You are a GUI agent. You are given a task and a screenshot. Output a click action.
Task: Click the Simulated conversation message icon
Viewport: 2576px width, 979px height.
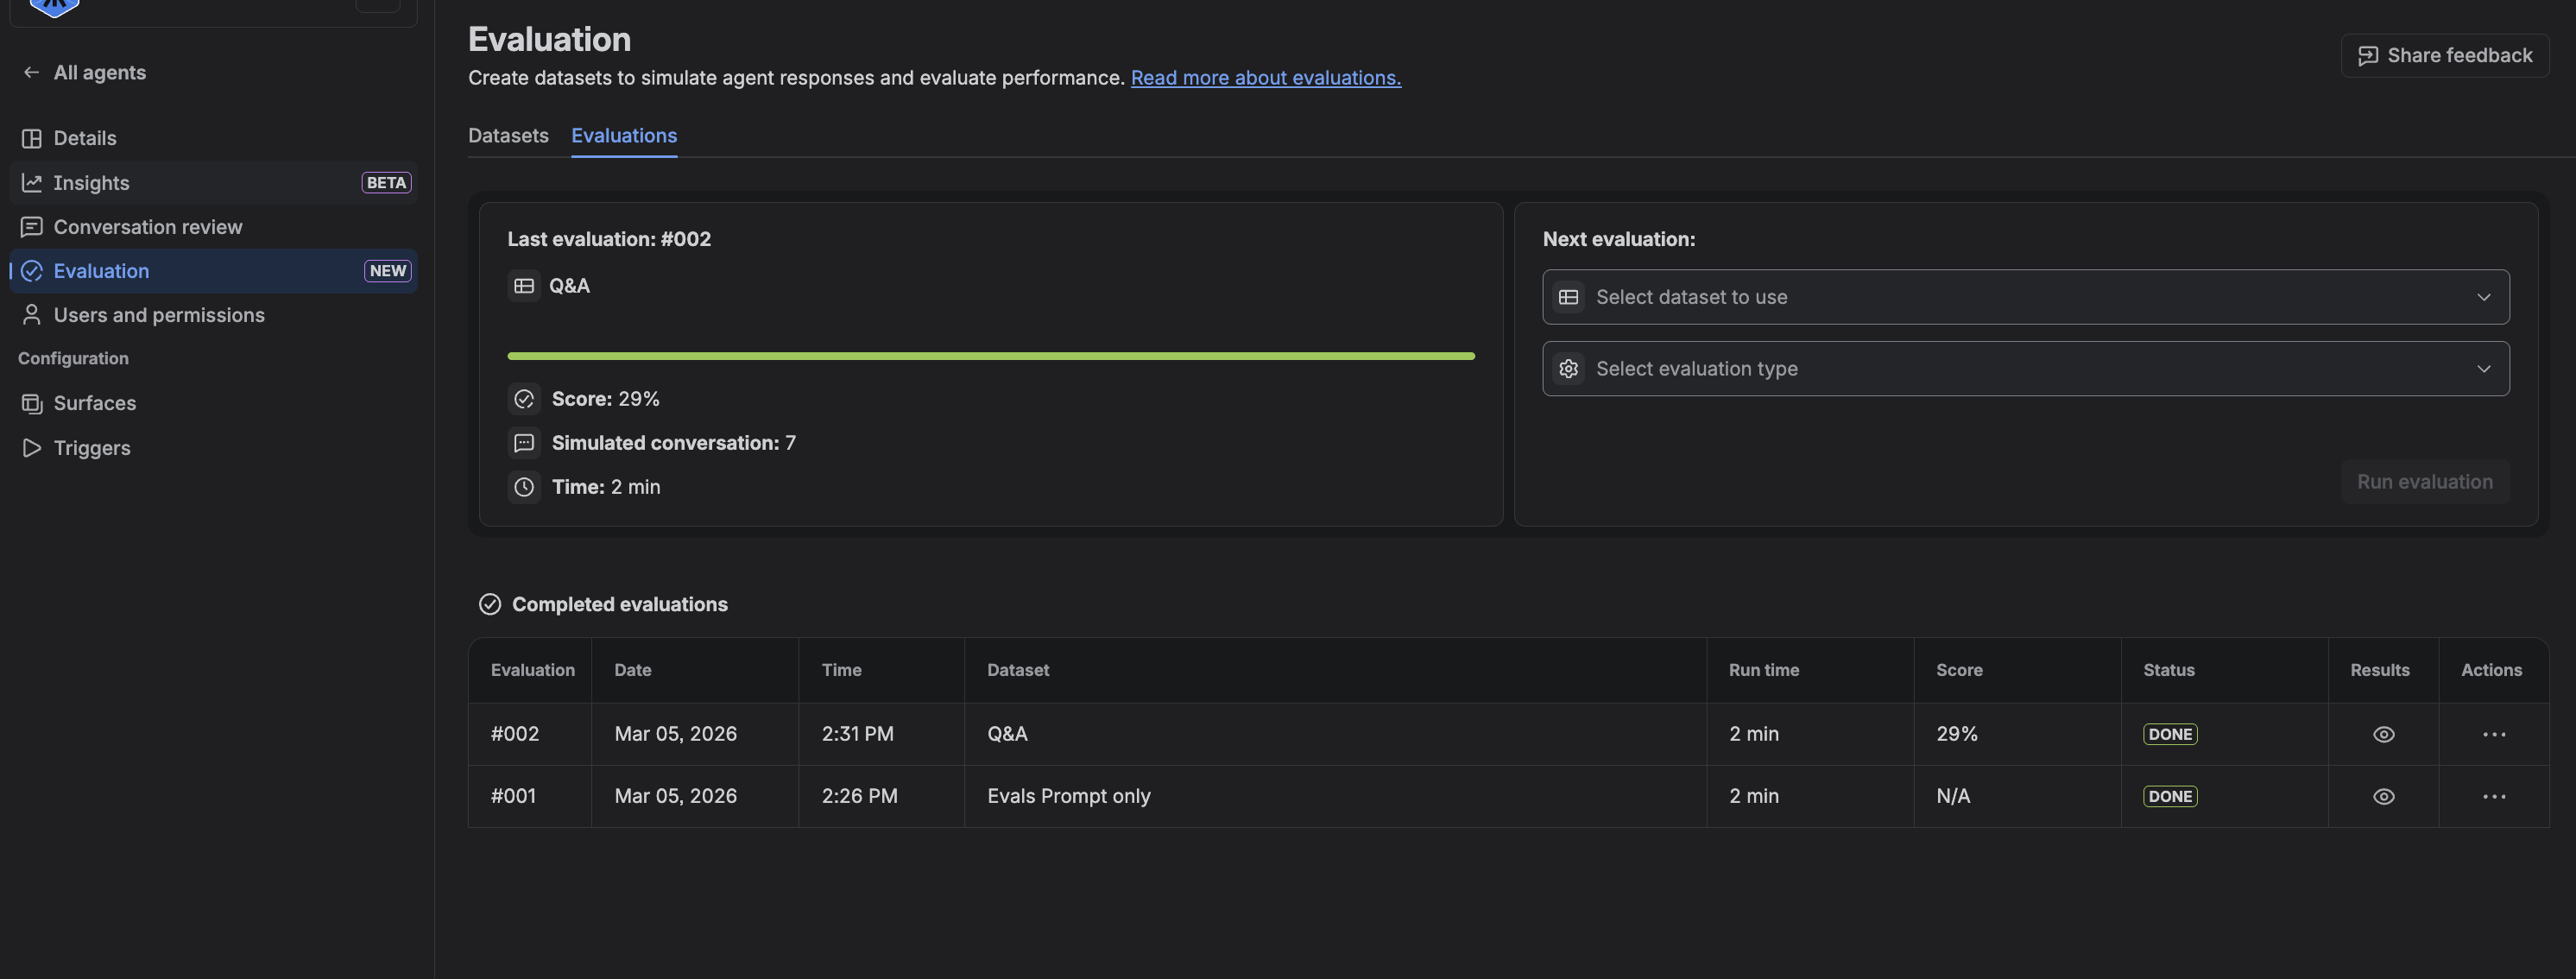point(524,443)
